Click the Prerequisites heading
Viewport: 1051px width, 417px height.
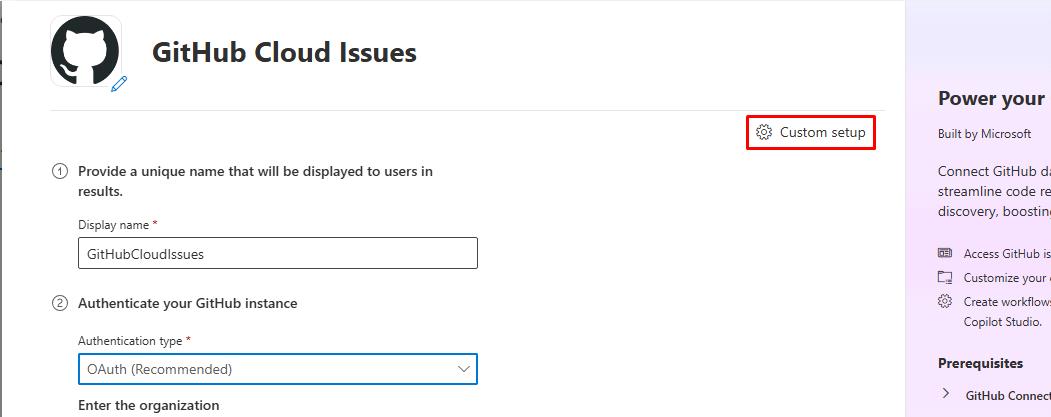coord(981,363)
